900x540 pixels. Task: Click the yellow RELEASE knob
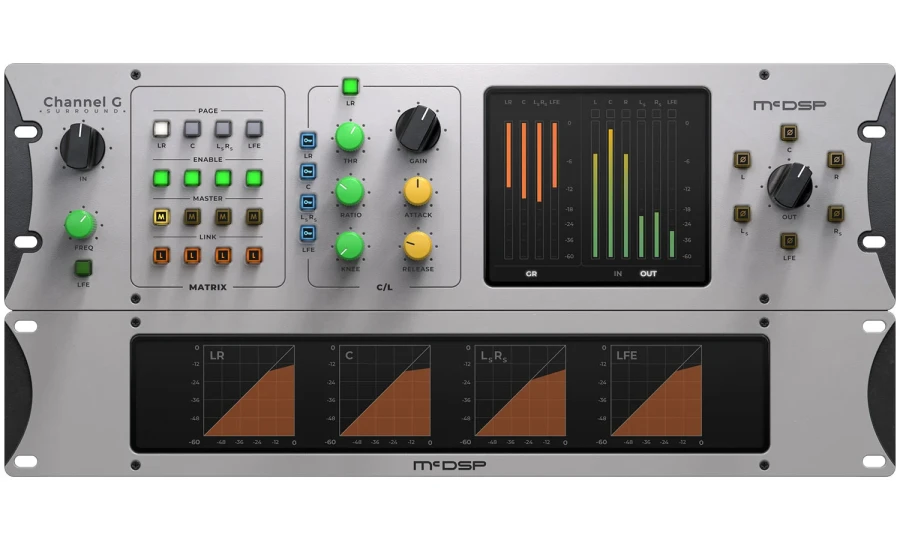pyautogui.click(x=418, y=245)
